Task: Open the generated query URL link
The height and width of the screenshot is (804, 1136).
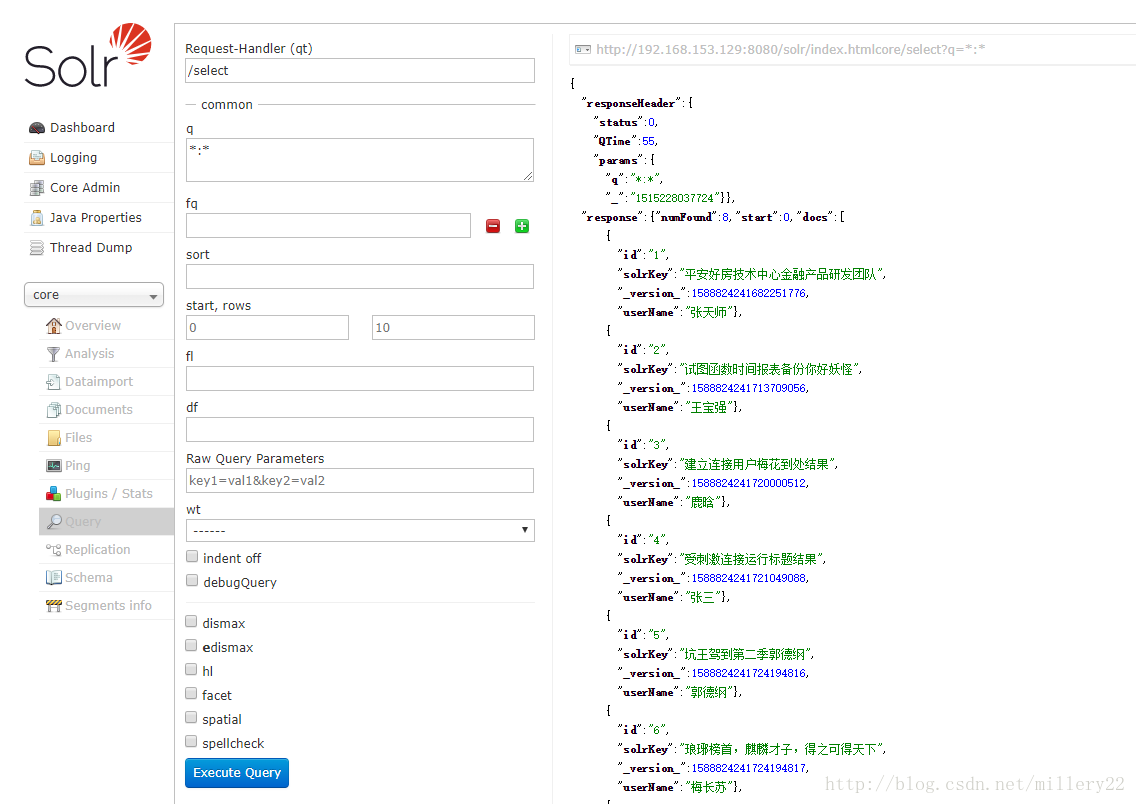Action: [790, 50]
